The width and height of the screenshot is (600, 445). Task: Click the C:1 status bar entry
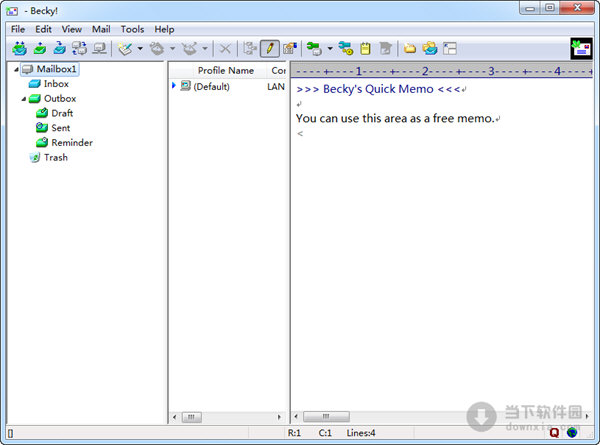(325, 433)
